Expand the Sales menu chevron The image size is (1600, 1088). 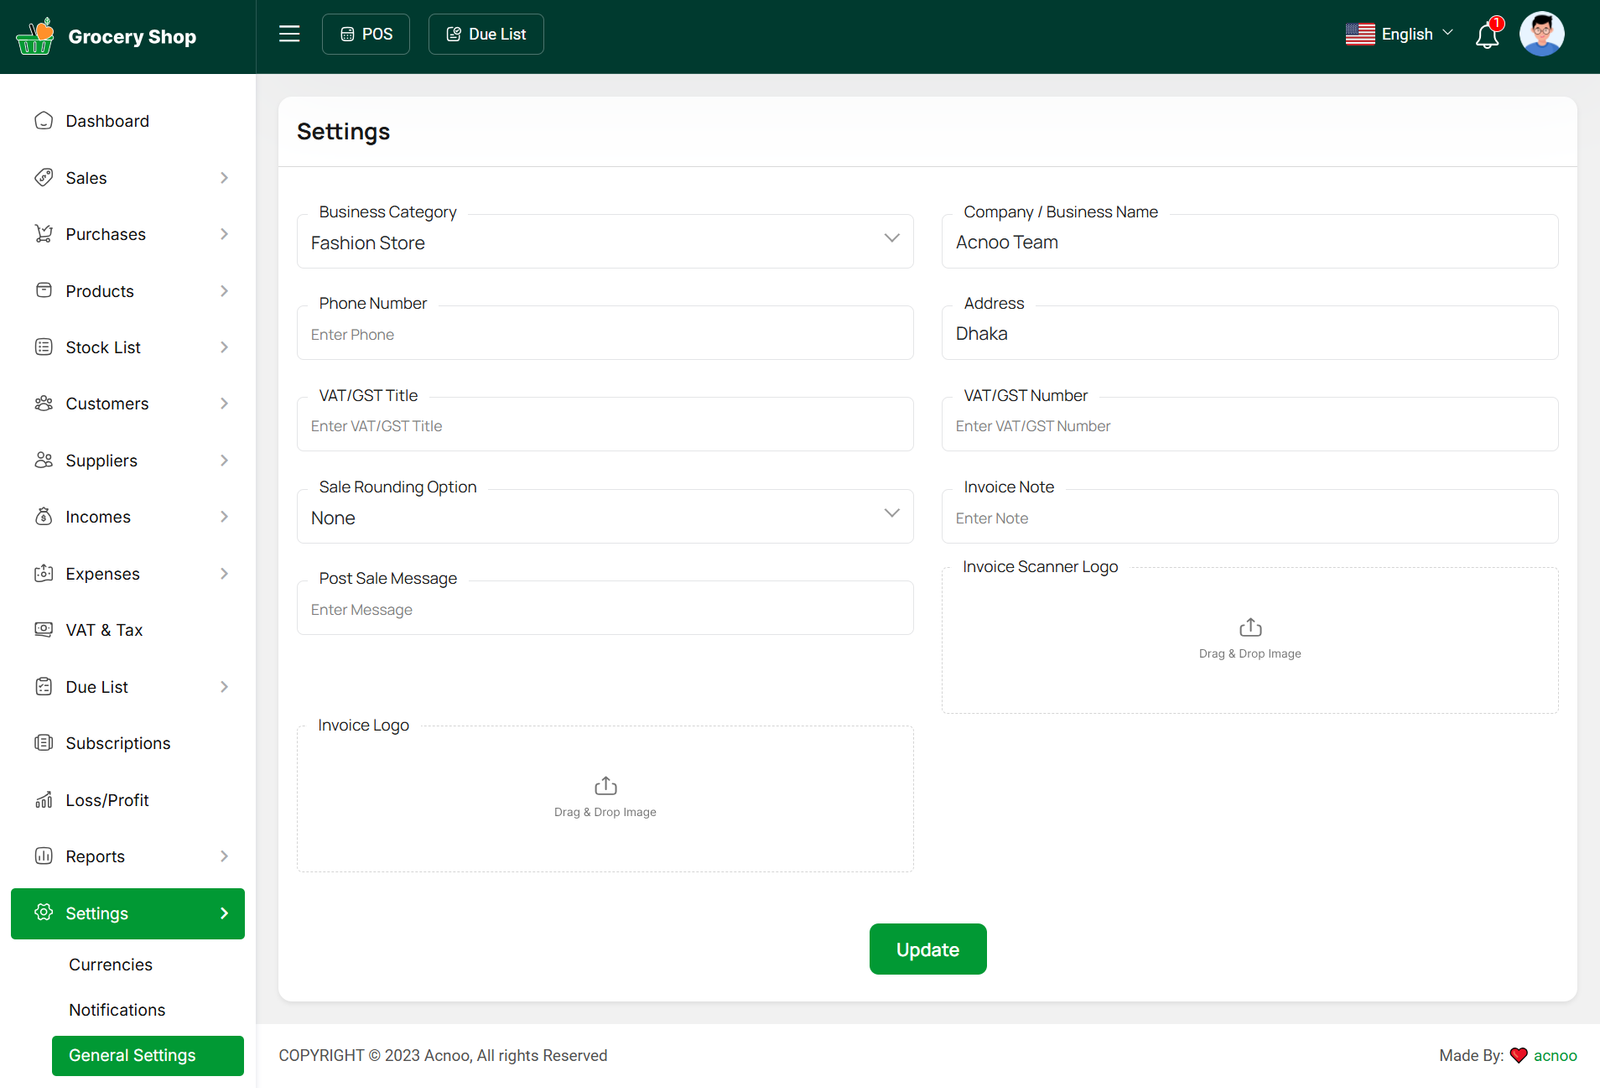224,178
